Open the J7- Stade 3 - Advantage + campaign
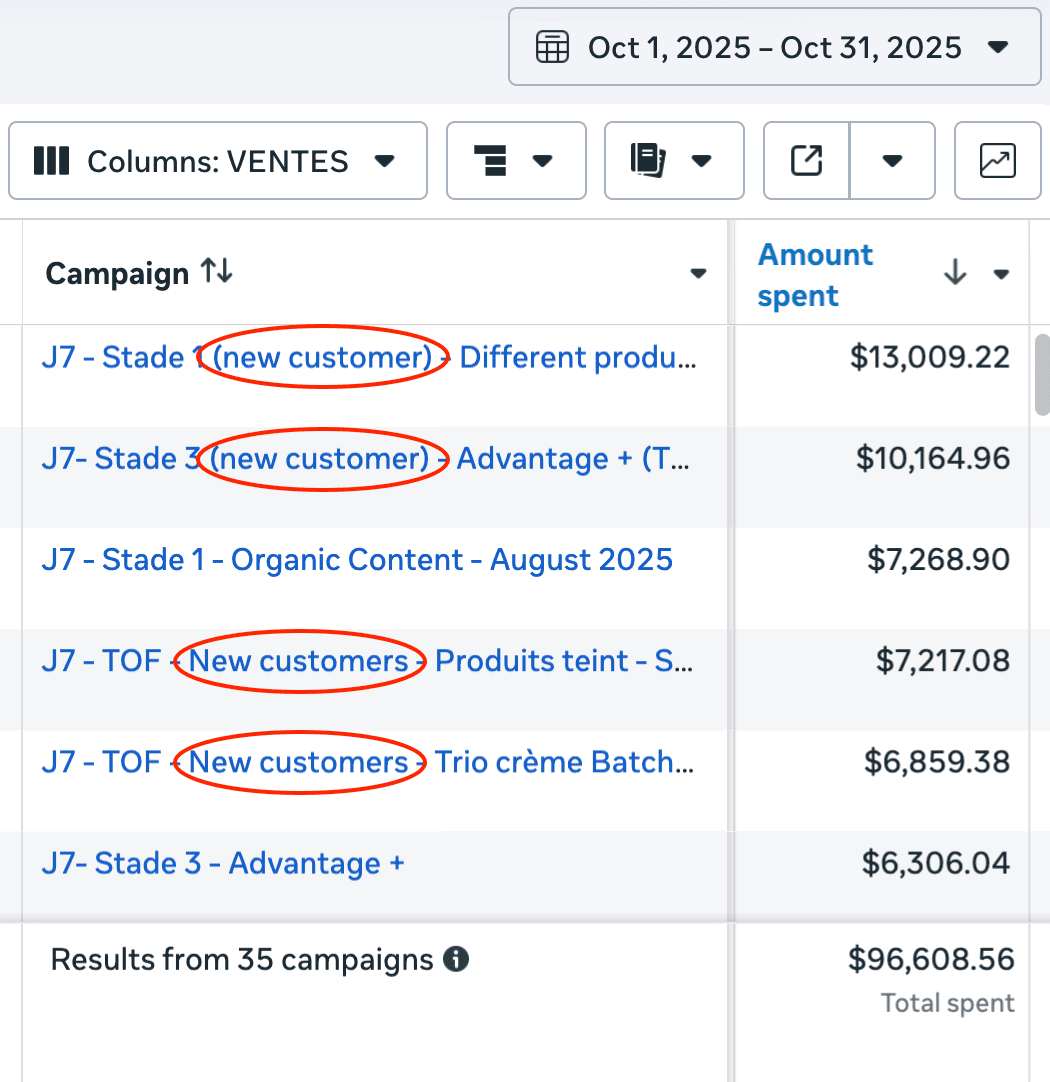This screenshot has height=1082, width=1050. pyautogui.click(x=223, y=864)
